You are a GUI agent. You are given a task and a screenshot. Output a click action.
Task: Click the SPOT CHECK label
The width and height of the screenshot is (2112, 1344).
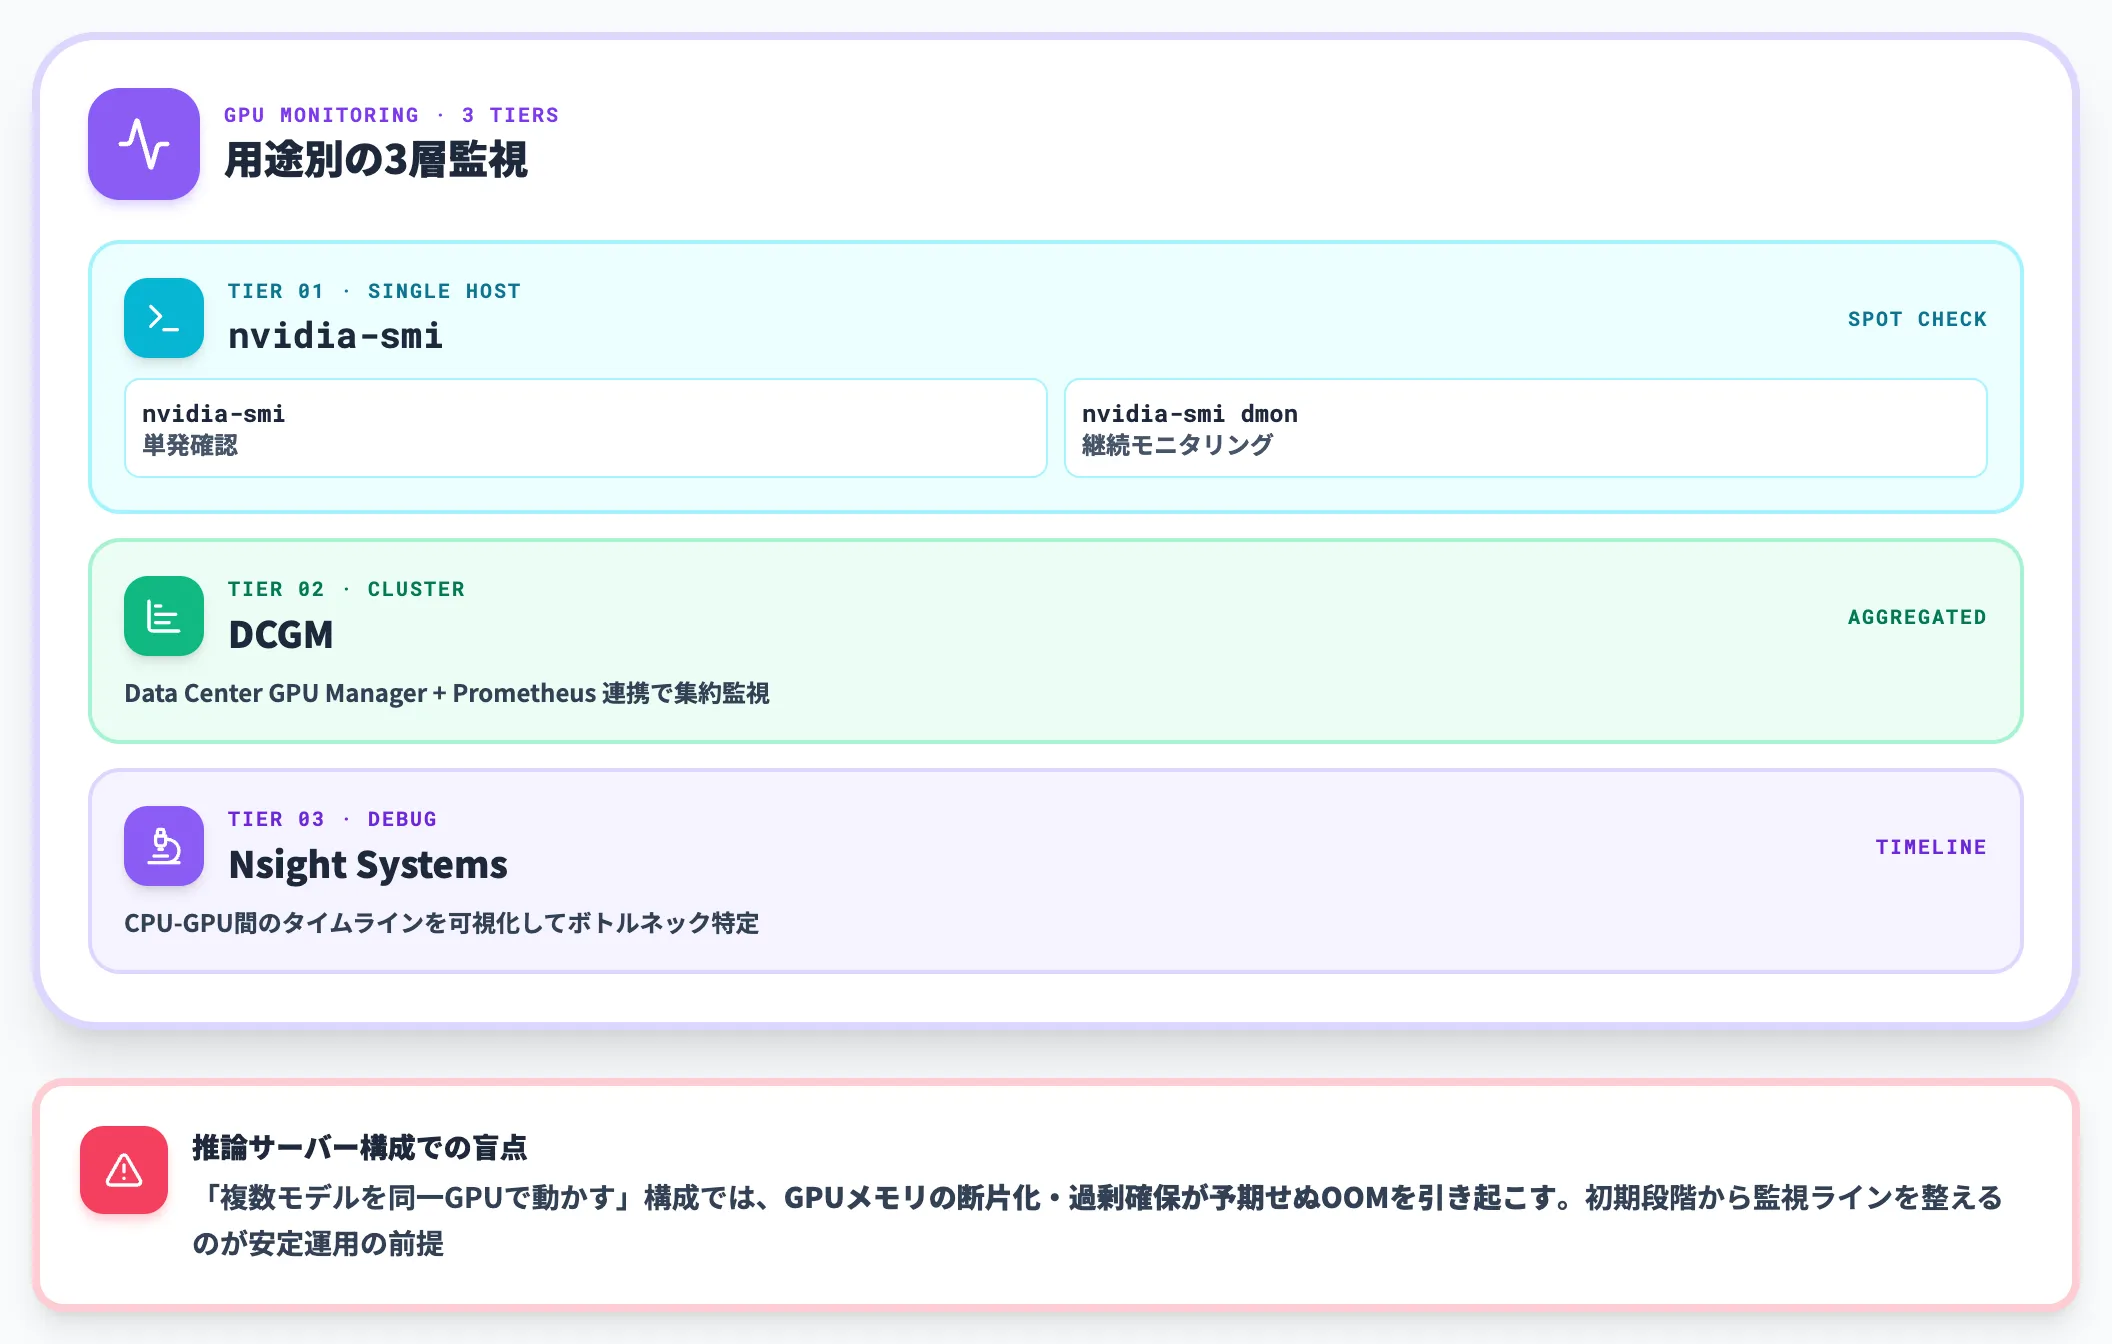point(1917,319)
